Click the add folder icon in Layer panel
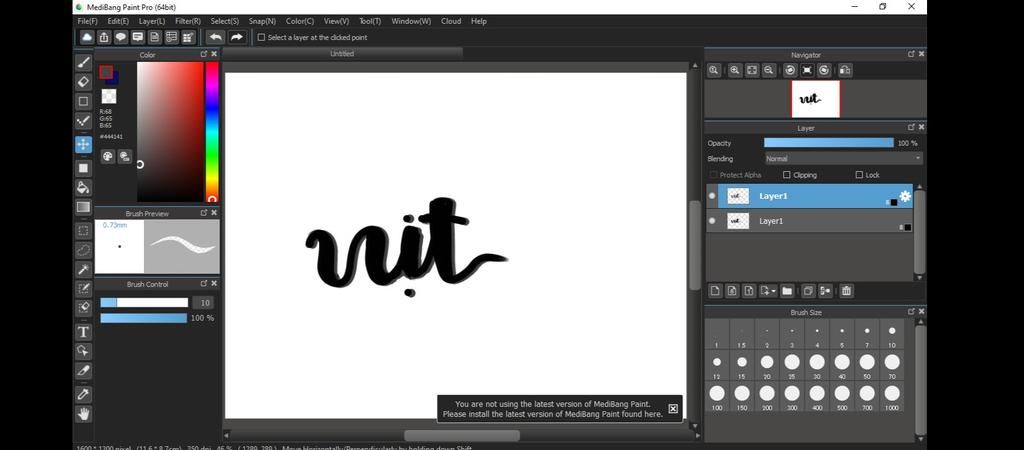The image size is (1024, 450). (787, 291)
